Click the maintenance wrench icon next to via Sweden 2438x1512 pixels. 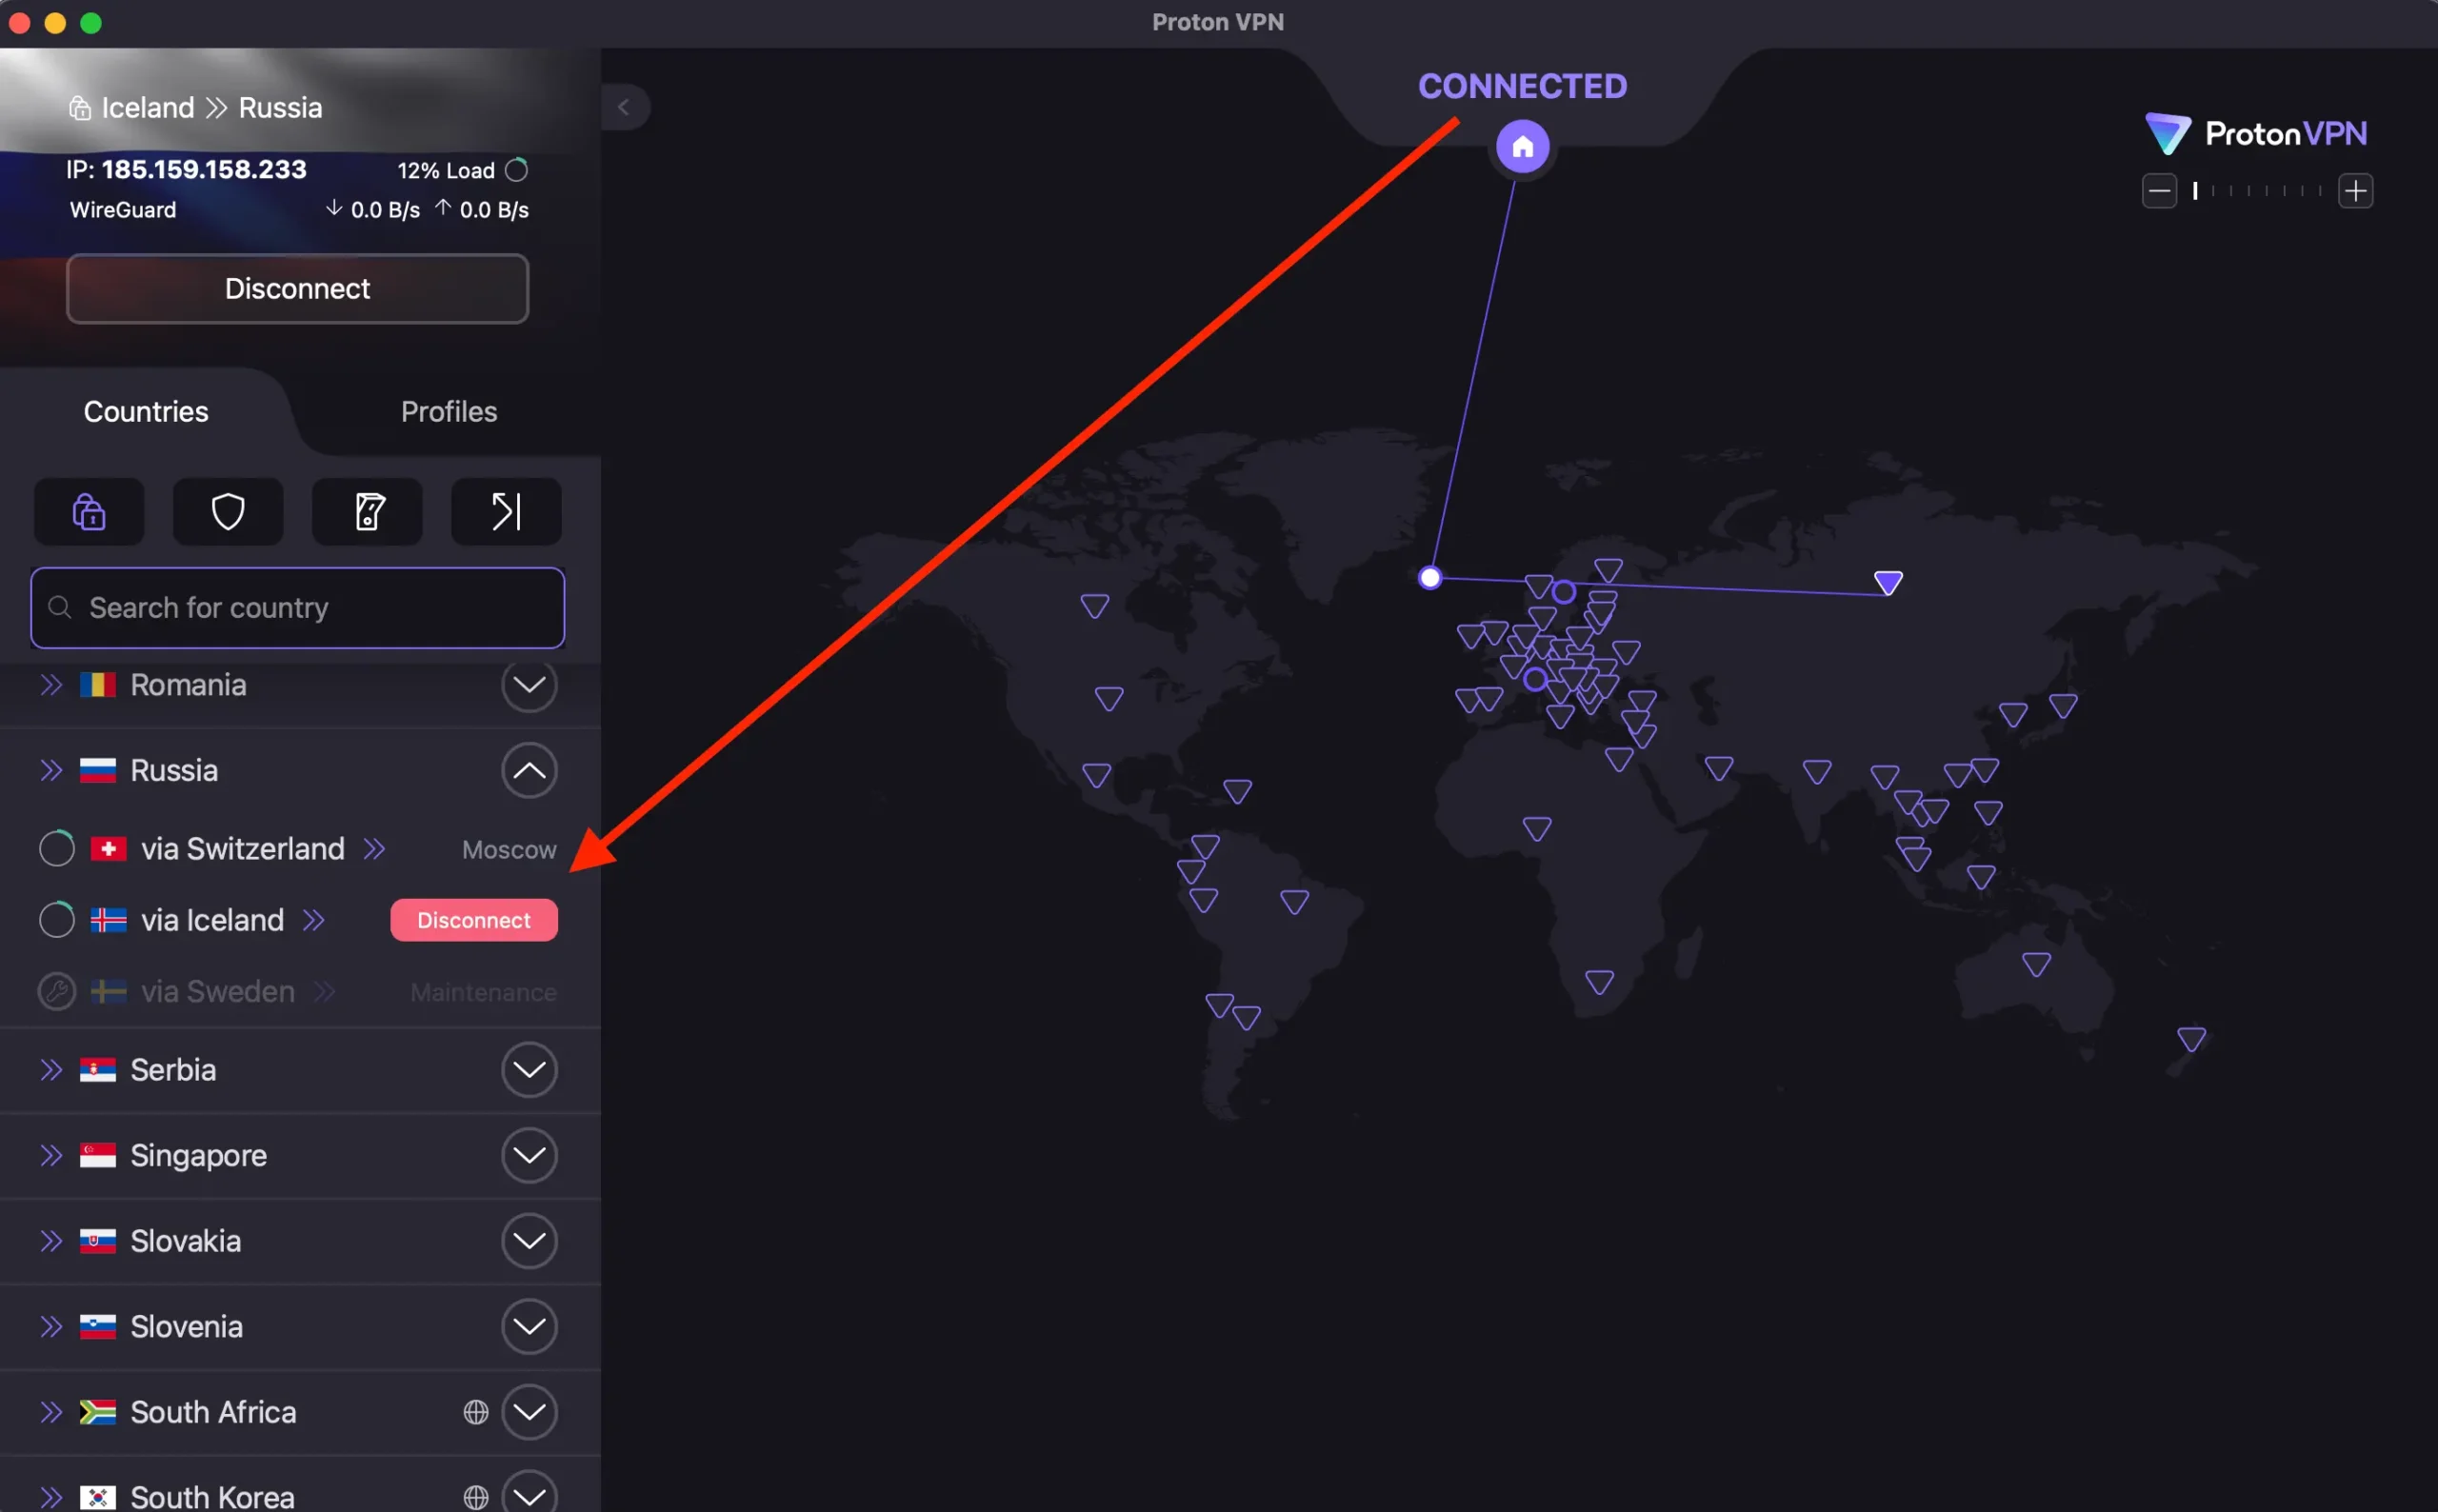(57, 991)
